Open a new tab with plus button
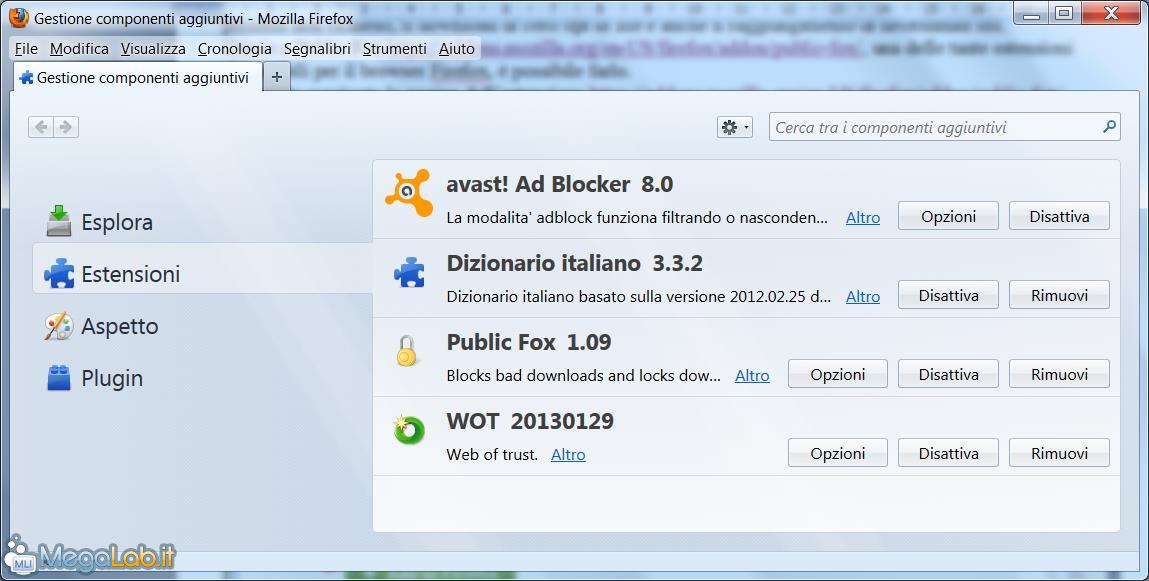 pyautogui.click(x=276, y=77)
